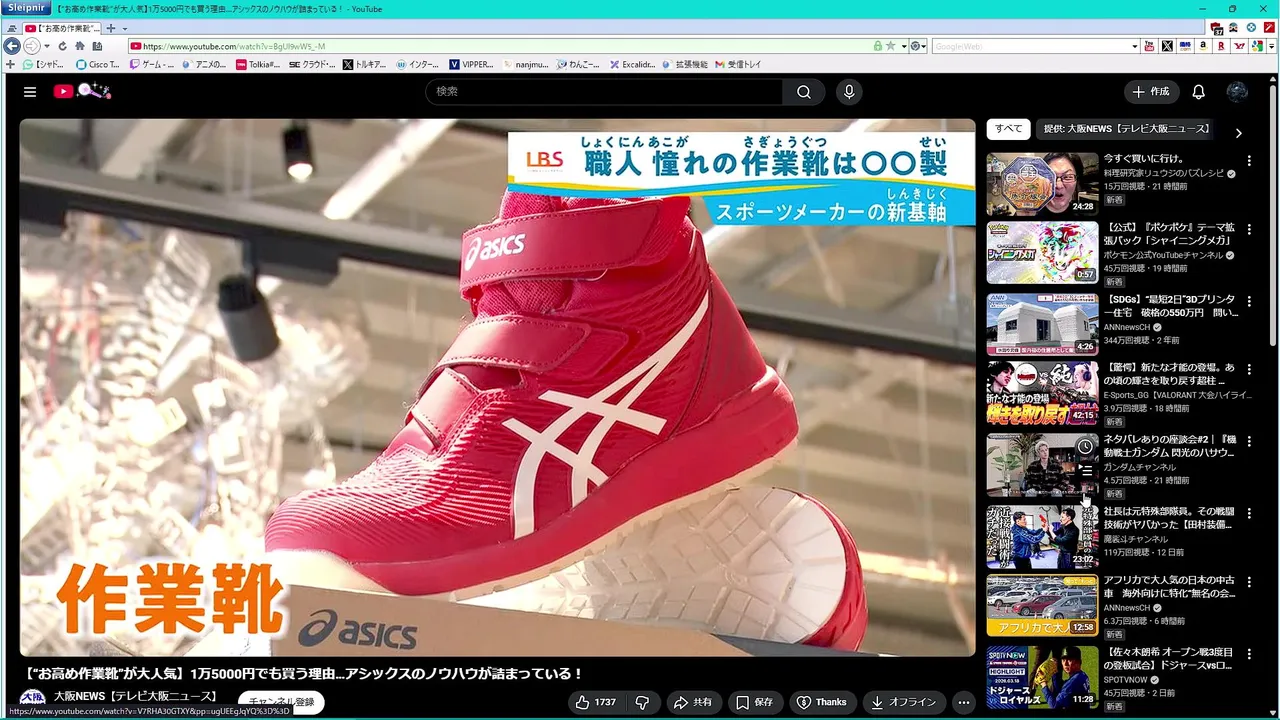Screen dimensions: 1280x720
Task: Click the YouTube search magnifier button
Action: 804,92
